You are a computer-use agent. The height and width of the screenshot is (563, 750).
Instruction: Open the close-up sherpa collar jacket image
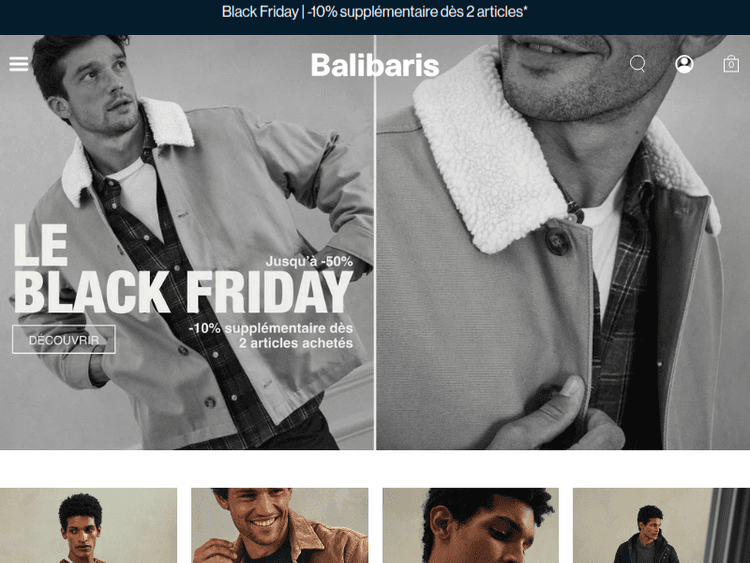tap(563, 242)
